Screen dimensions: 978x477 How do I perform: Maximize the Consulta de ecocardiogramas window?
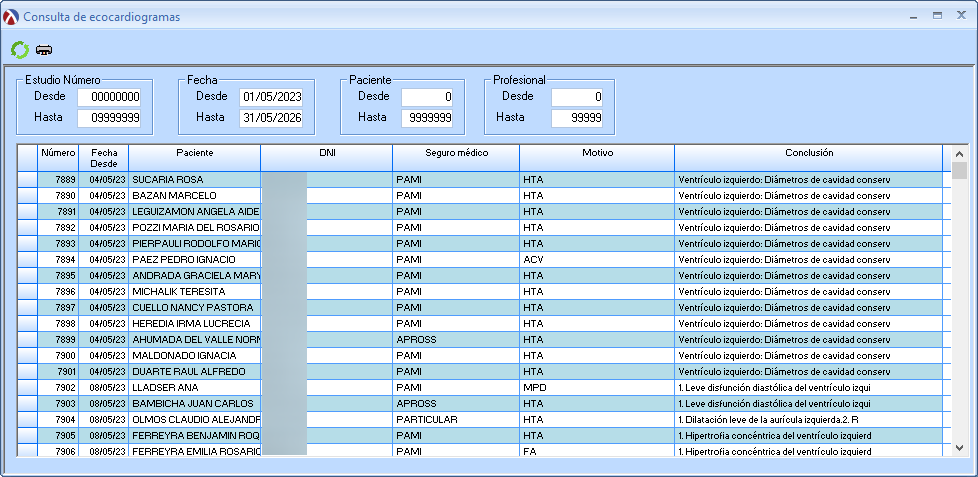click(x=937, y=16)
